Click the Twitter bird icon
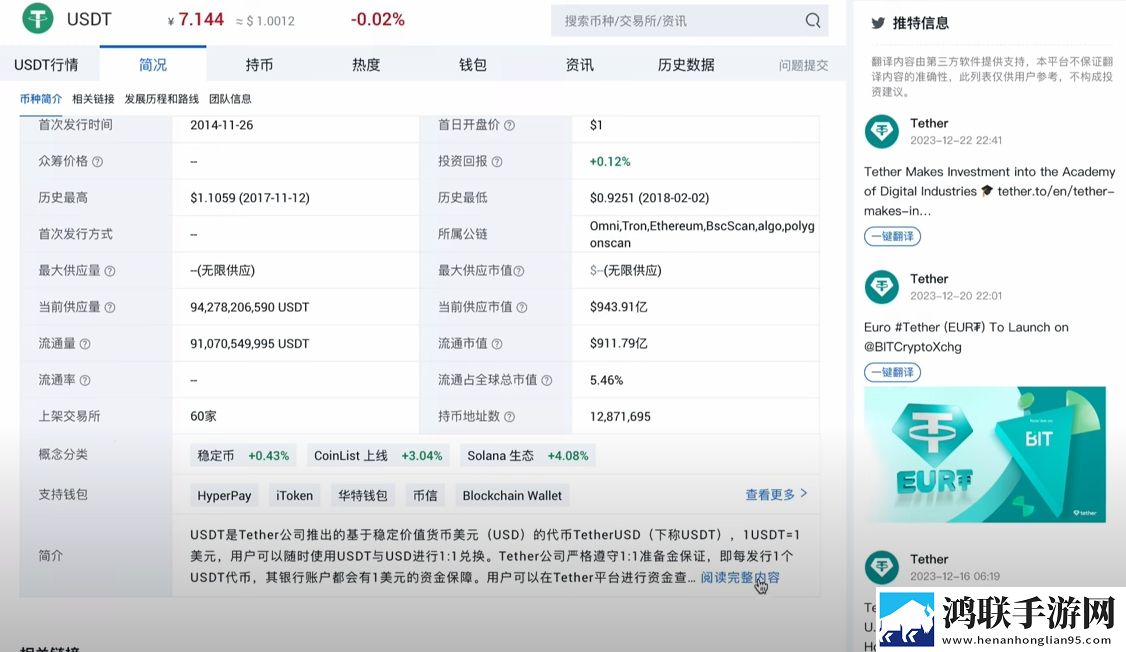1126x652 pixels. pyautogui.click(x=878, y=23)
